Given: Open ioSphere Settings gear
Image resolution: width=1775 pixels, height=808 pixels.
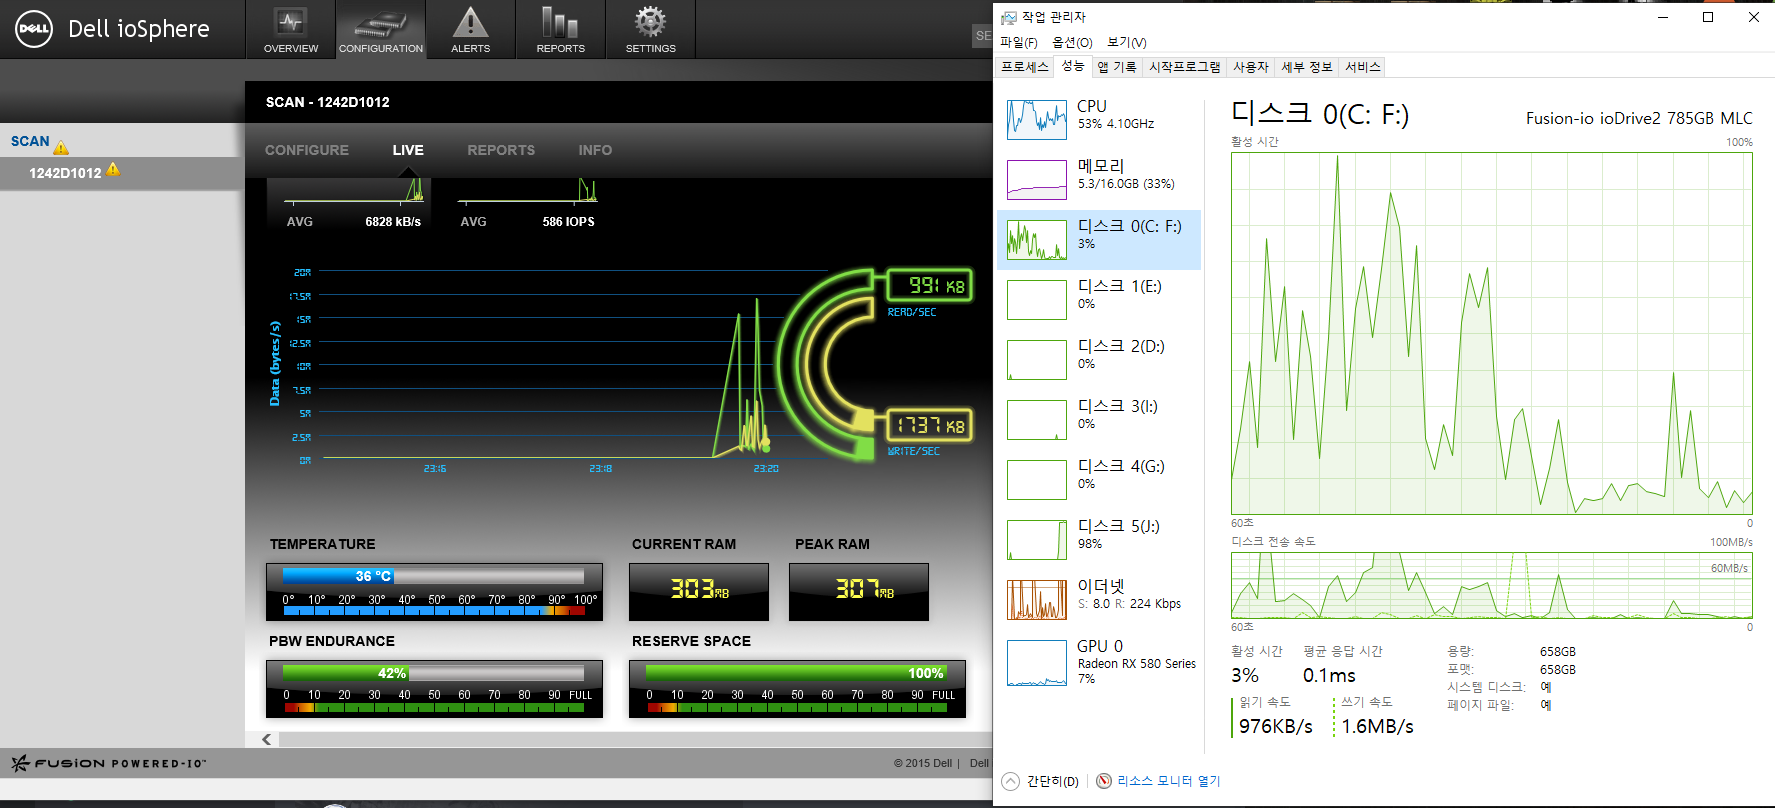Looking at the screenshot, I should point(650,29).
